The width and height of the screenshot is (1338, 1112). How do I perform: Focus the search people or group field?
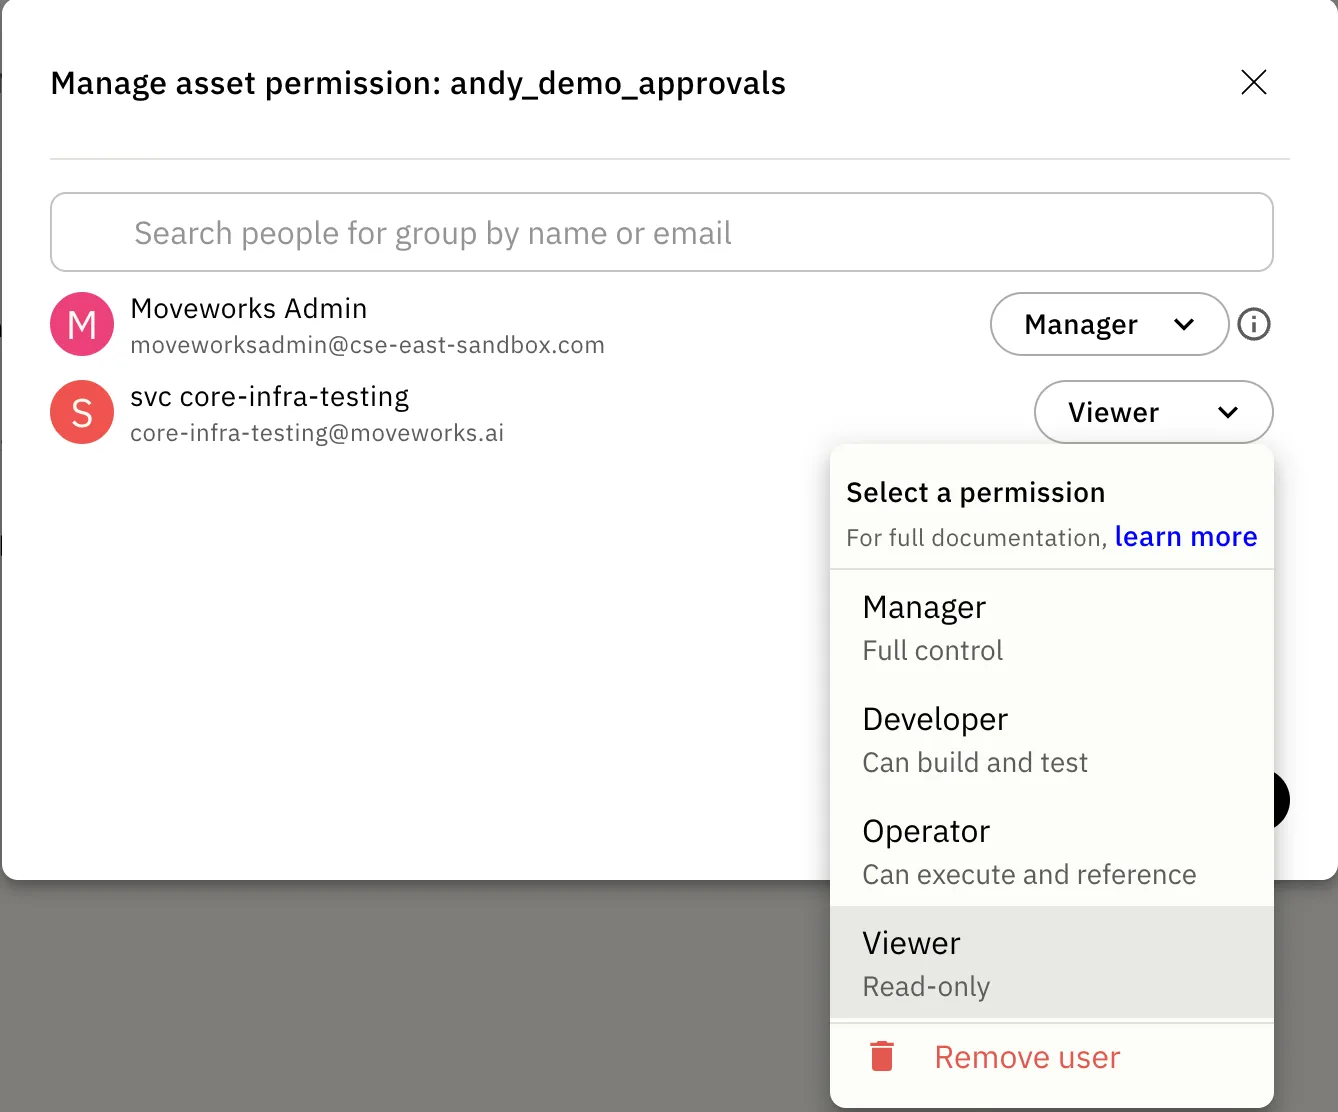pos(662,232)
